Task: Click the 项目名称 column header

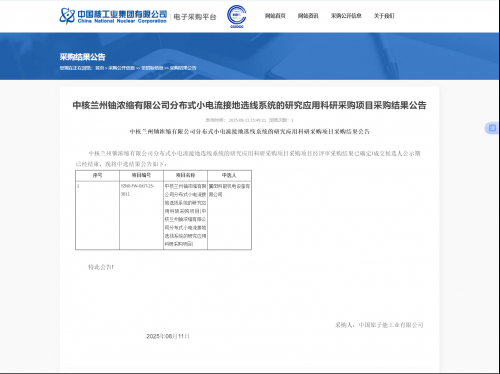Action: 185,175
